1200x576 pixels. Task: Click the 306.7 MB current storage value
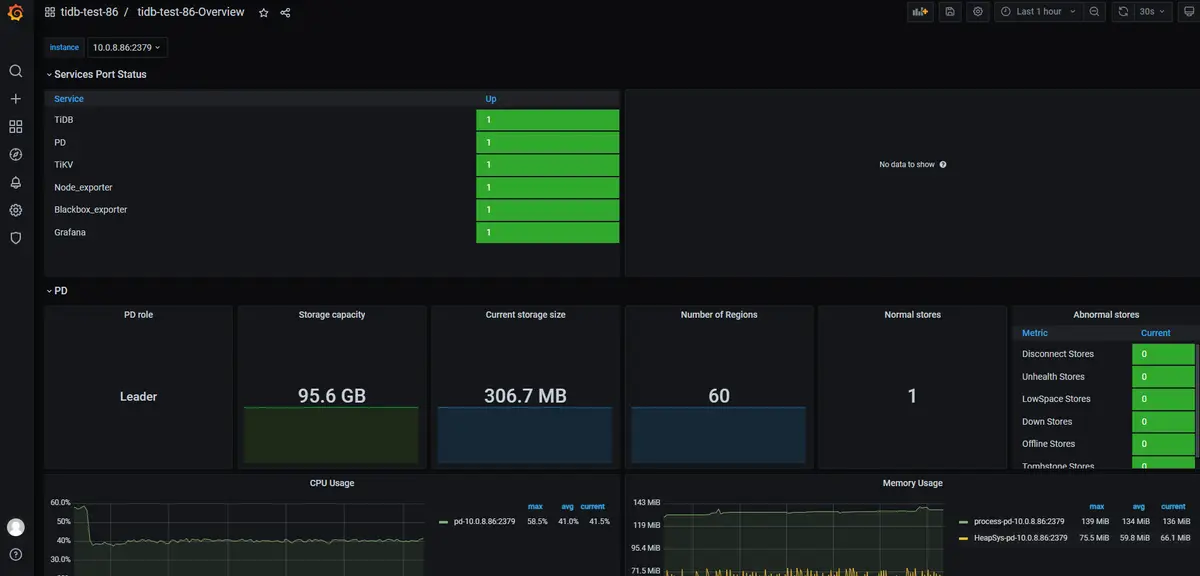(525, 396)
